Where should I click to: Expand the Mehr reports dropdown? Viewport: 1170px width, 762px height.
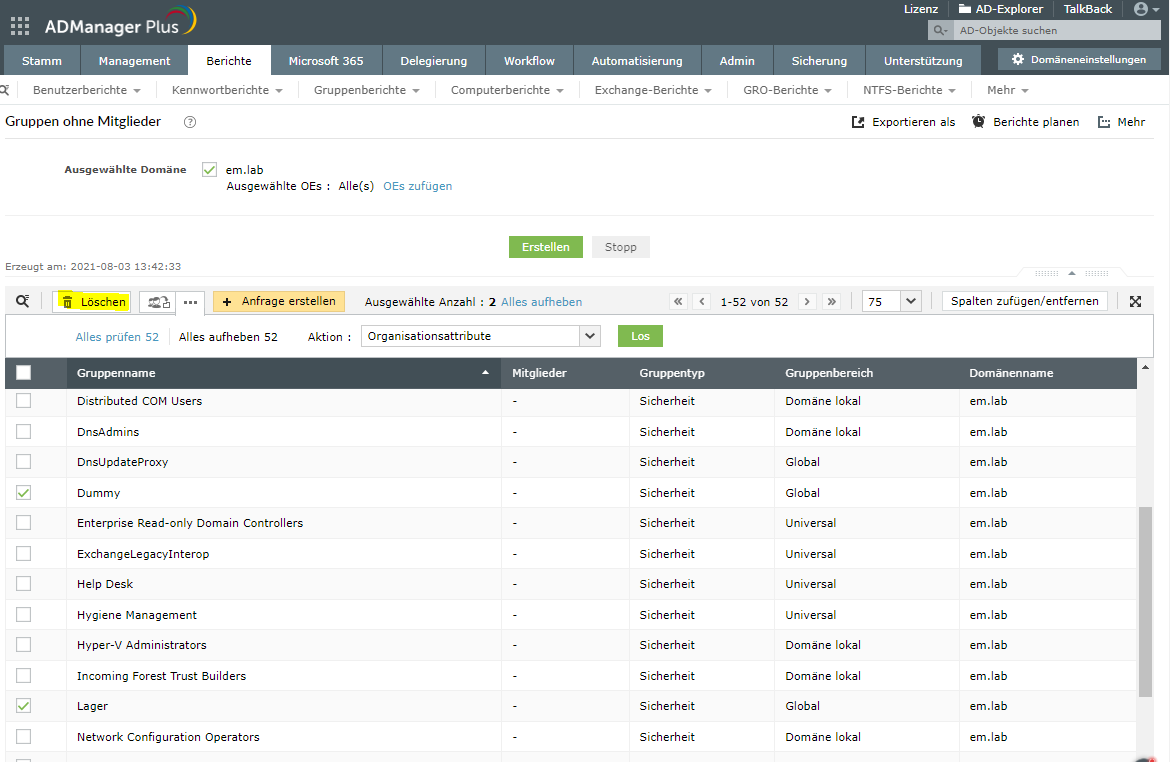point(1008,90)
